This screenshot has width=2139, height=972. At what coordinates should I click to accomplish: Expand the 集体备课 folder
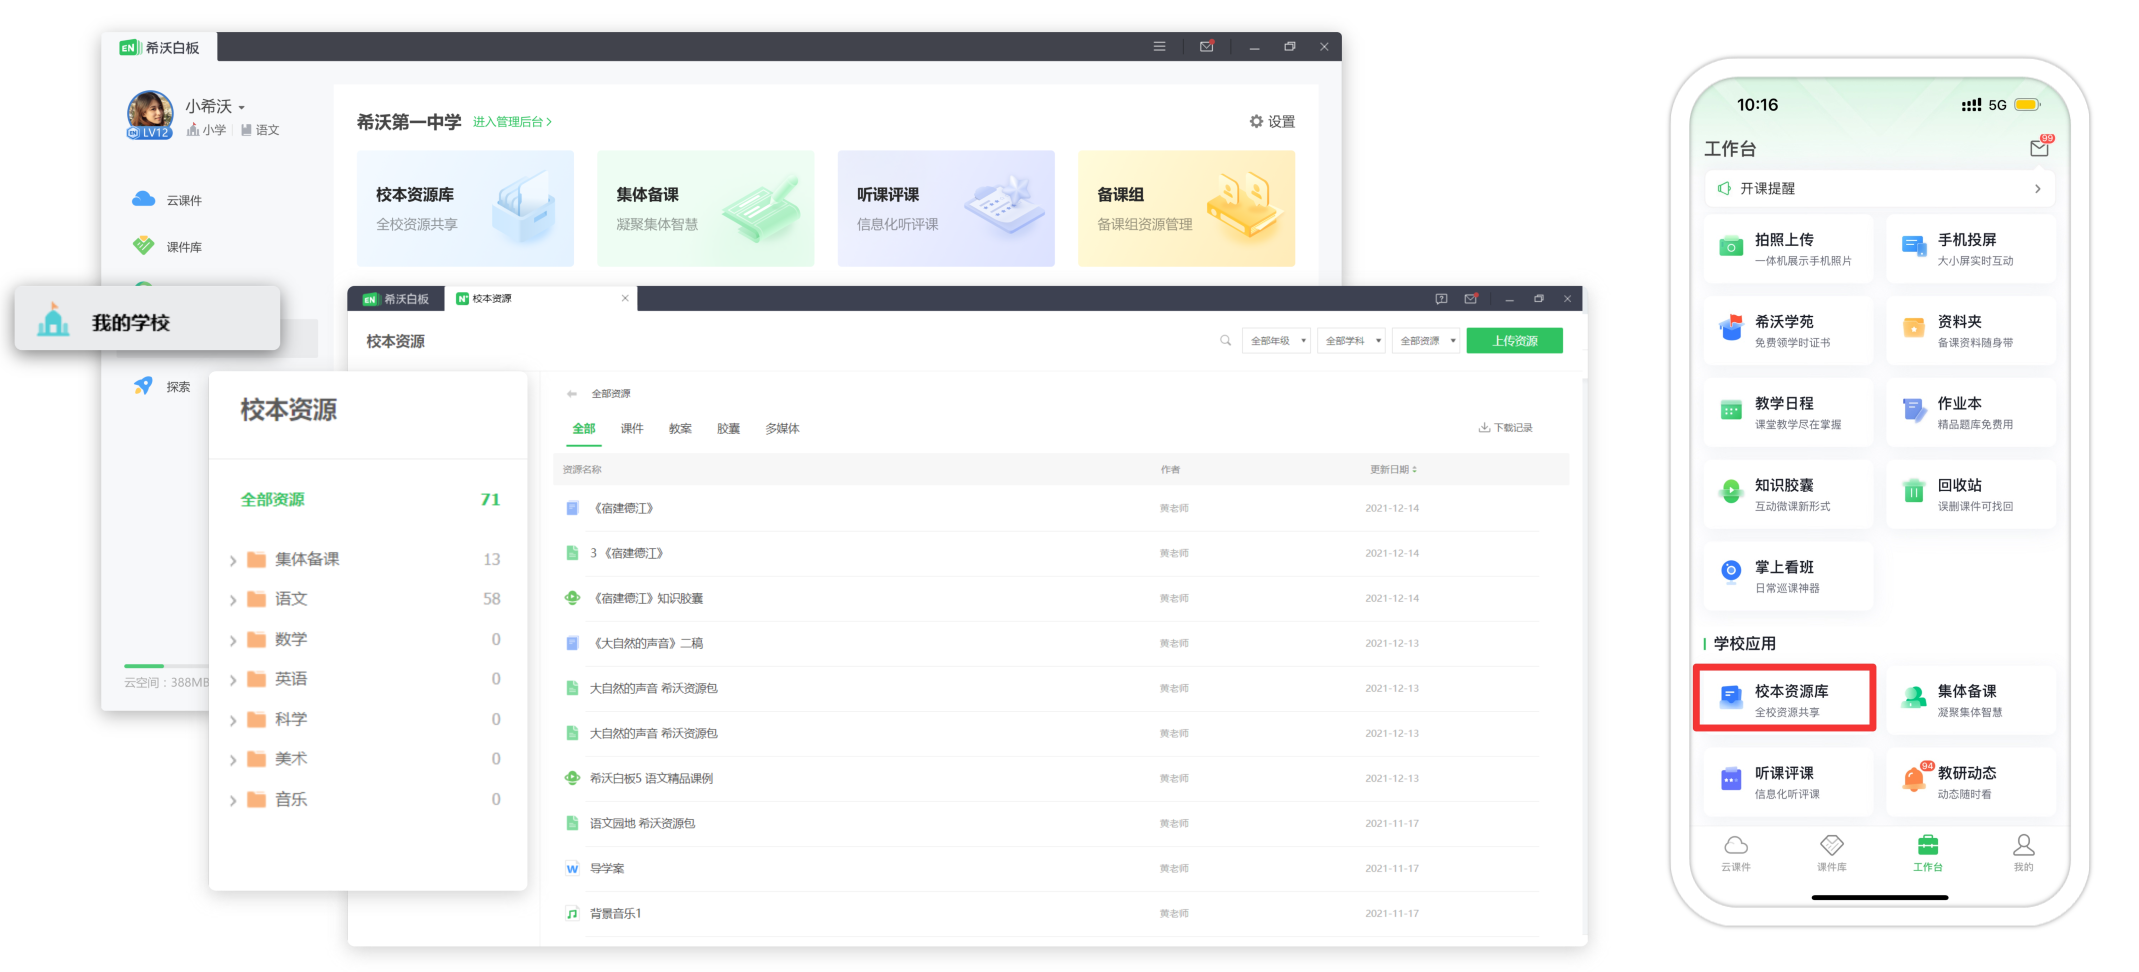click(233, 560)
